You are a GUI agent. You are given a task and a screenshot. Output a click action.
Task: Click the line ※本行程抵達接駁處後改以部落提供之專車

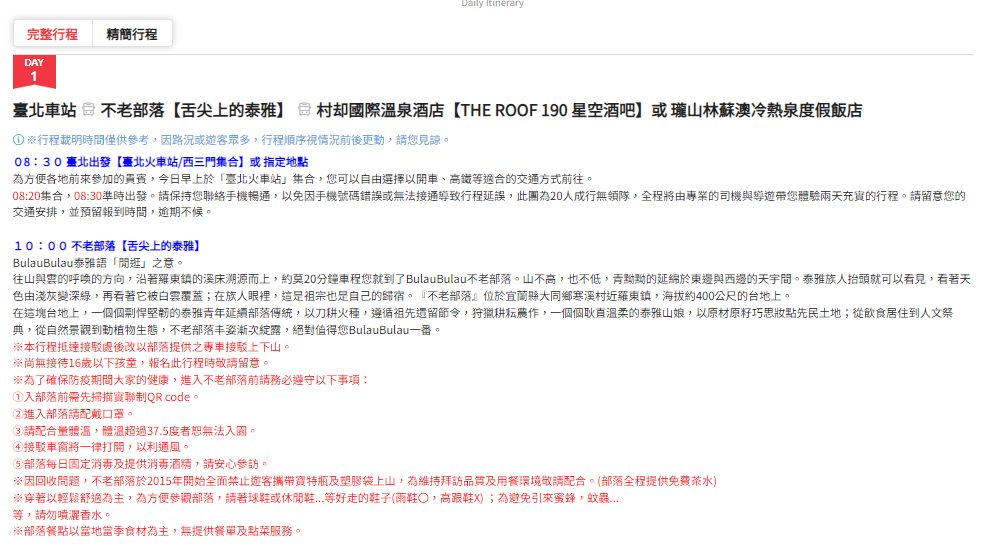point(151,347)
